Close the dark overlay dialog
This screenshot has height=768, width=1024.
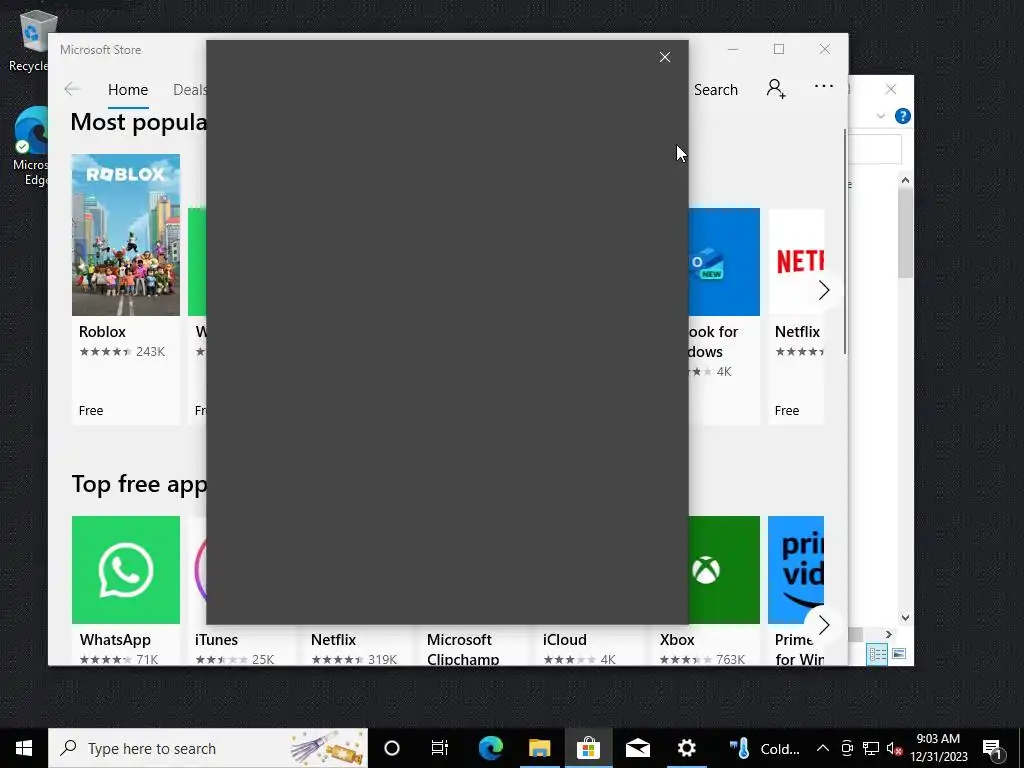pyautogui.click(x=665, y=57)
